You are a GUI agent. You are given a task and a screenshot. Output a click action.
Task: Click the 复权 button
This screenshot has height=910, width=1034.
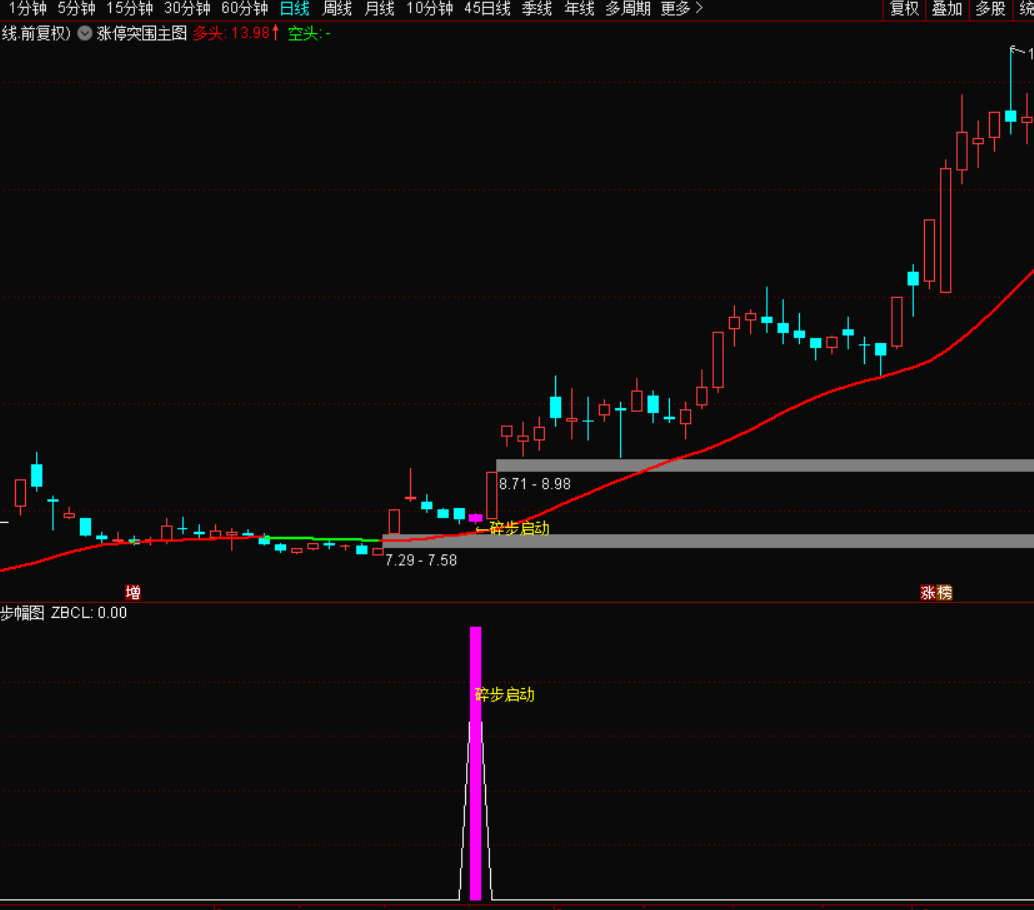coord(904,9)
